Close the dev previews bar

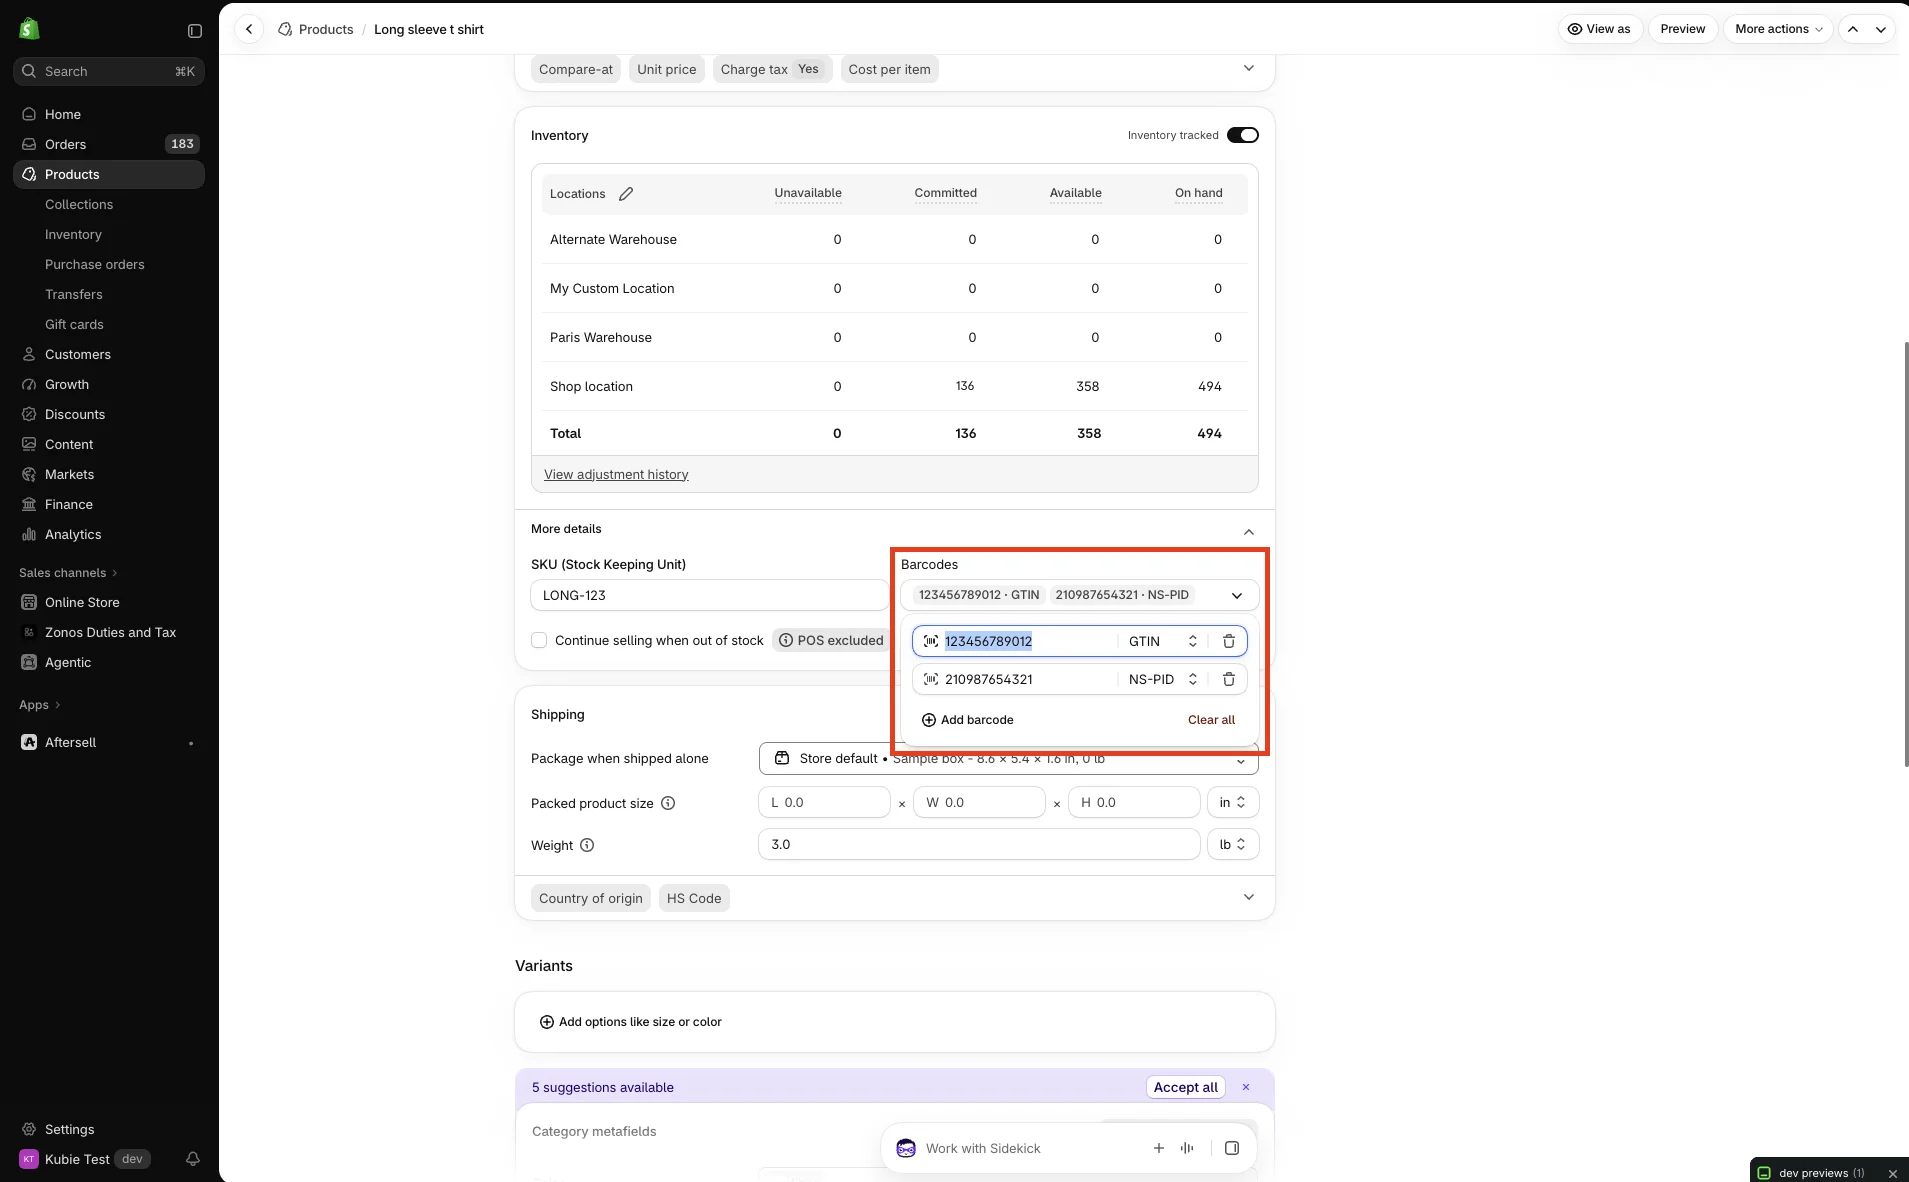coord(1892,1173)
